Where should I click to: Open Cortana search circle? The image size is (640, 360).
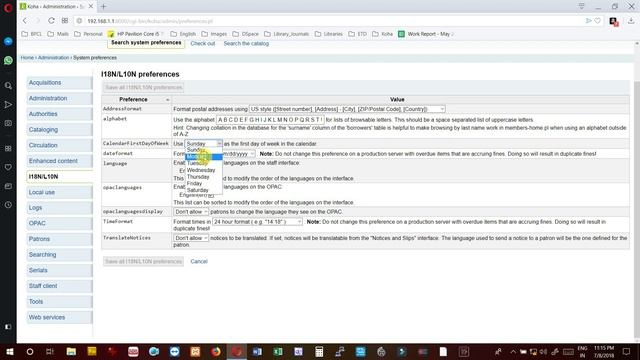[x=30, y=351]
